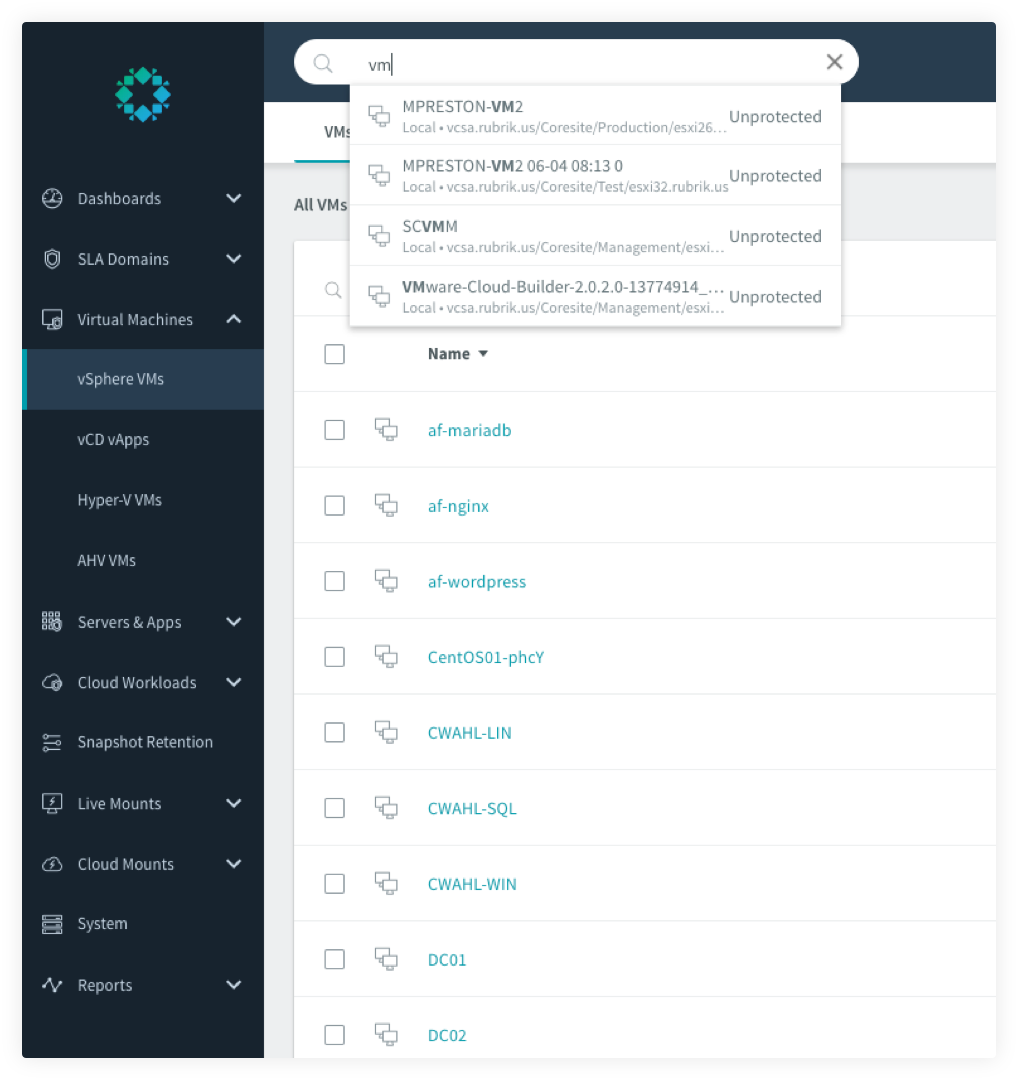The image size is (1018, 1080).
Task: Expand the Cloud Mounts chevron
Action: pos(234,864)
